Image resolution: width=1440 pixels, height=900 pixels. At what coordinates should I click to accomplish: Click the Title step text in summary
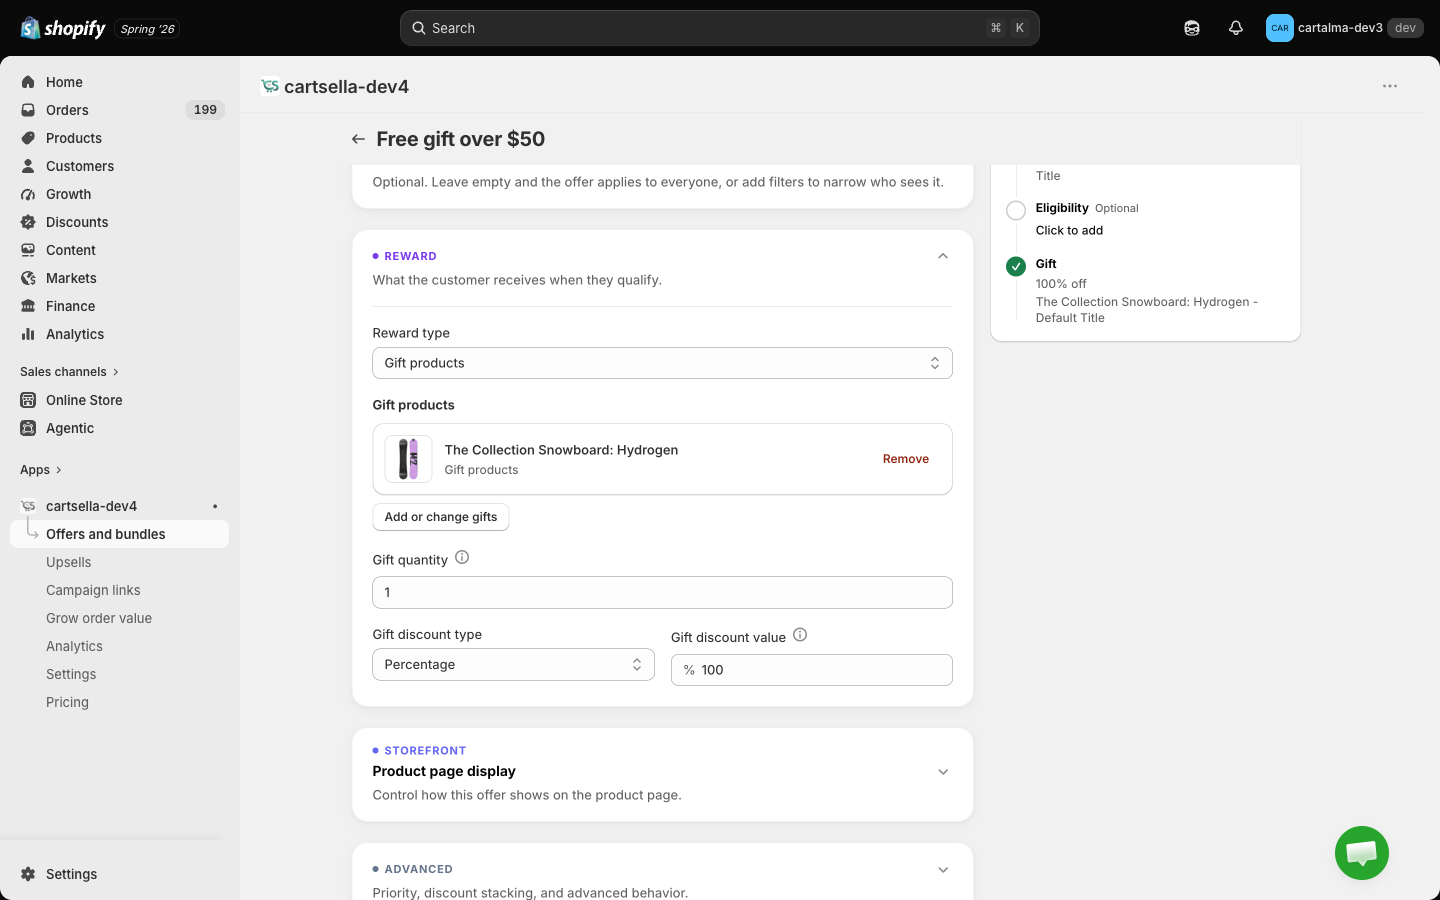point(1048,176)
